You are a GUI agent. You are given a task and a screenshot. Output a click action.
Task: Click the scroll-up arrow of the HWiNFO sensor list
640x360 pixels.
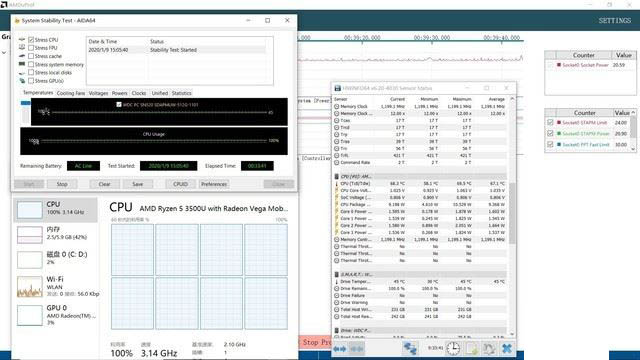click(x=512, y=99)
